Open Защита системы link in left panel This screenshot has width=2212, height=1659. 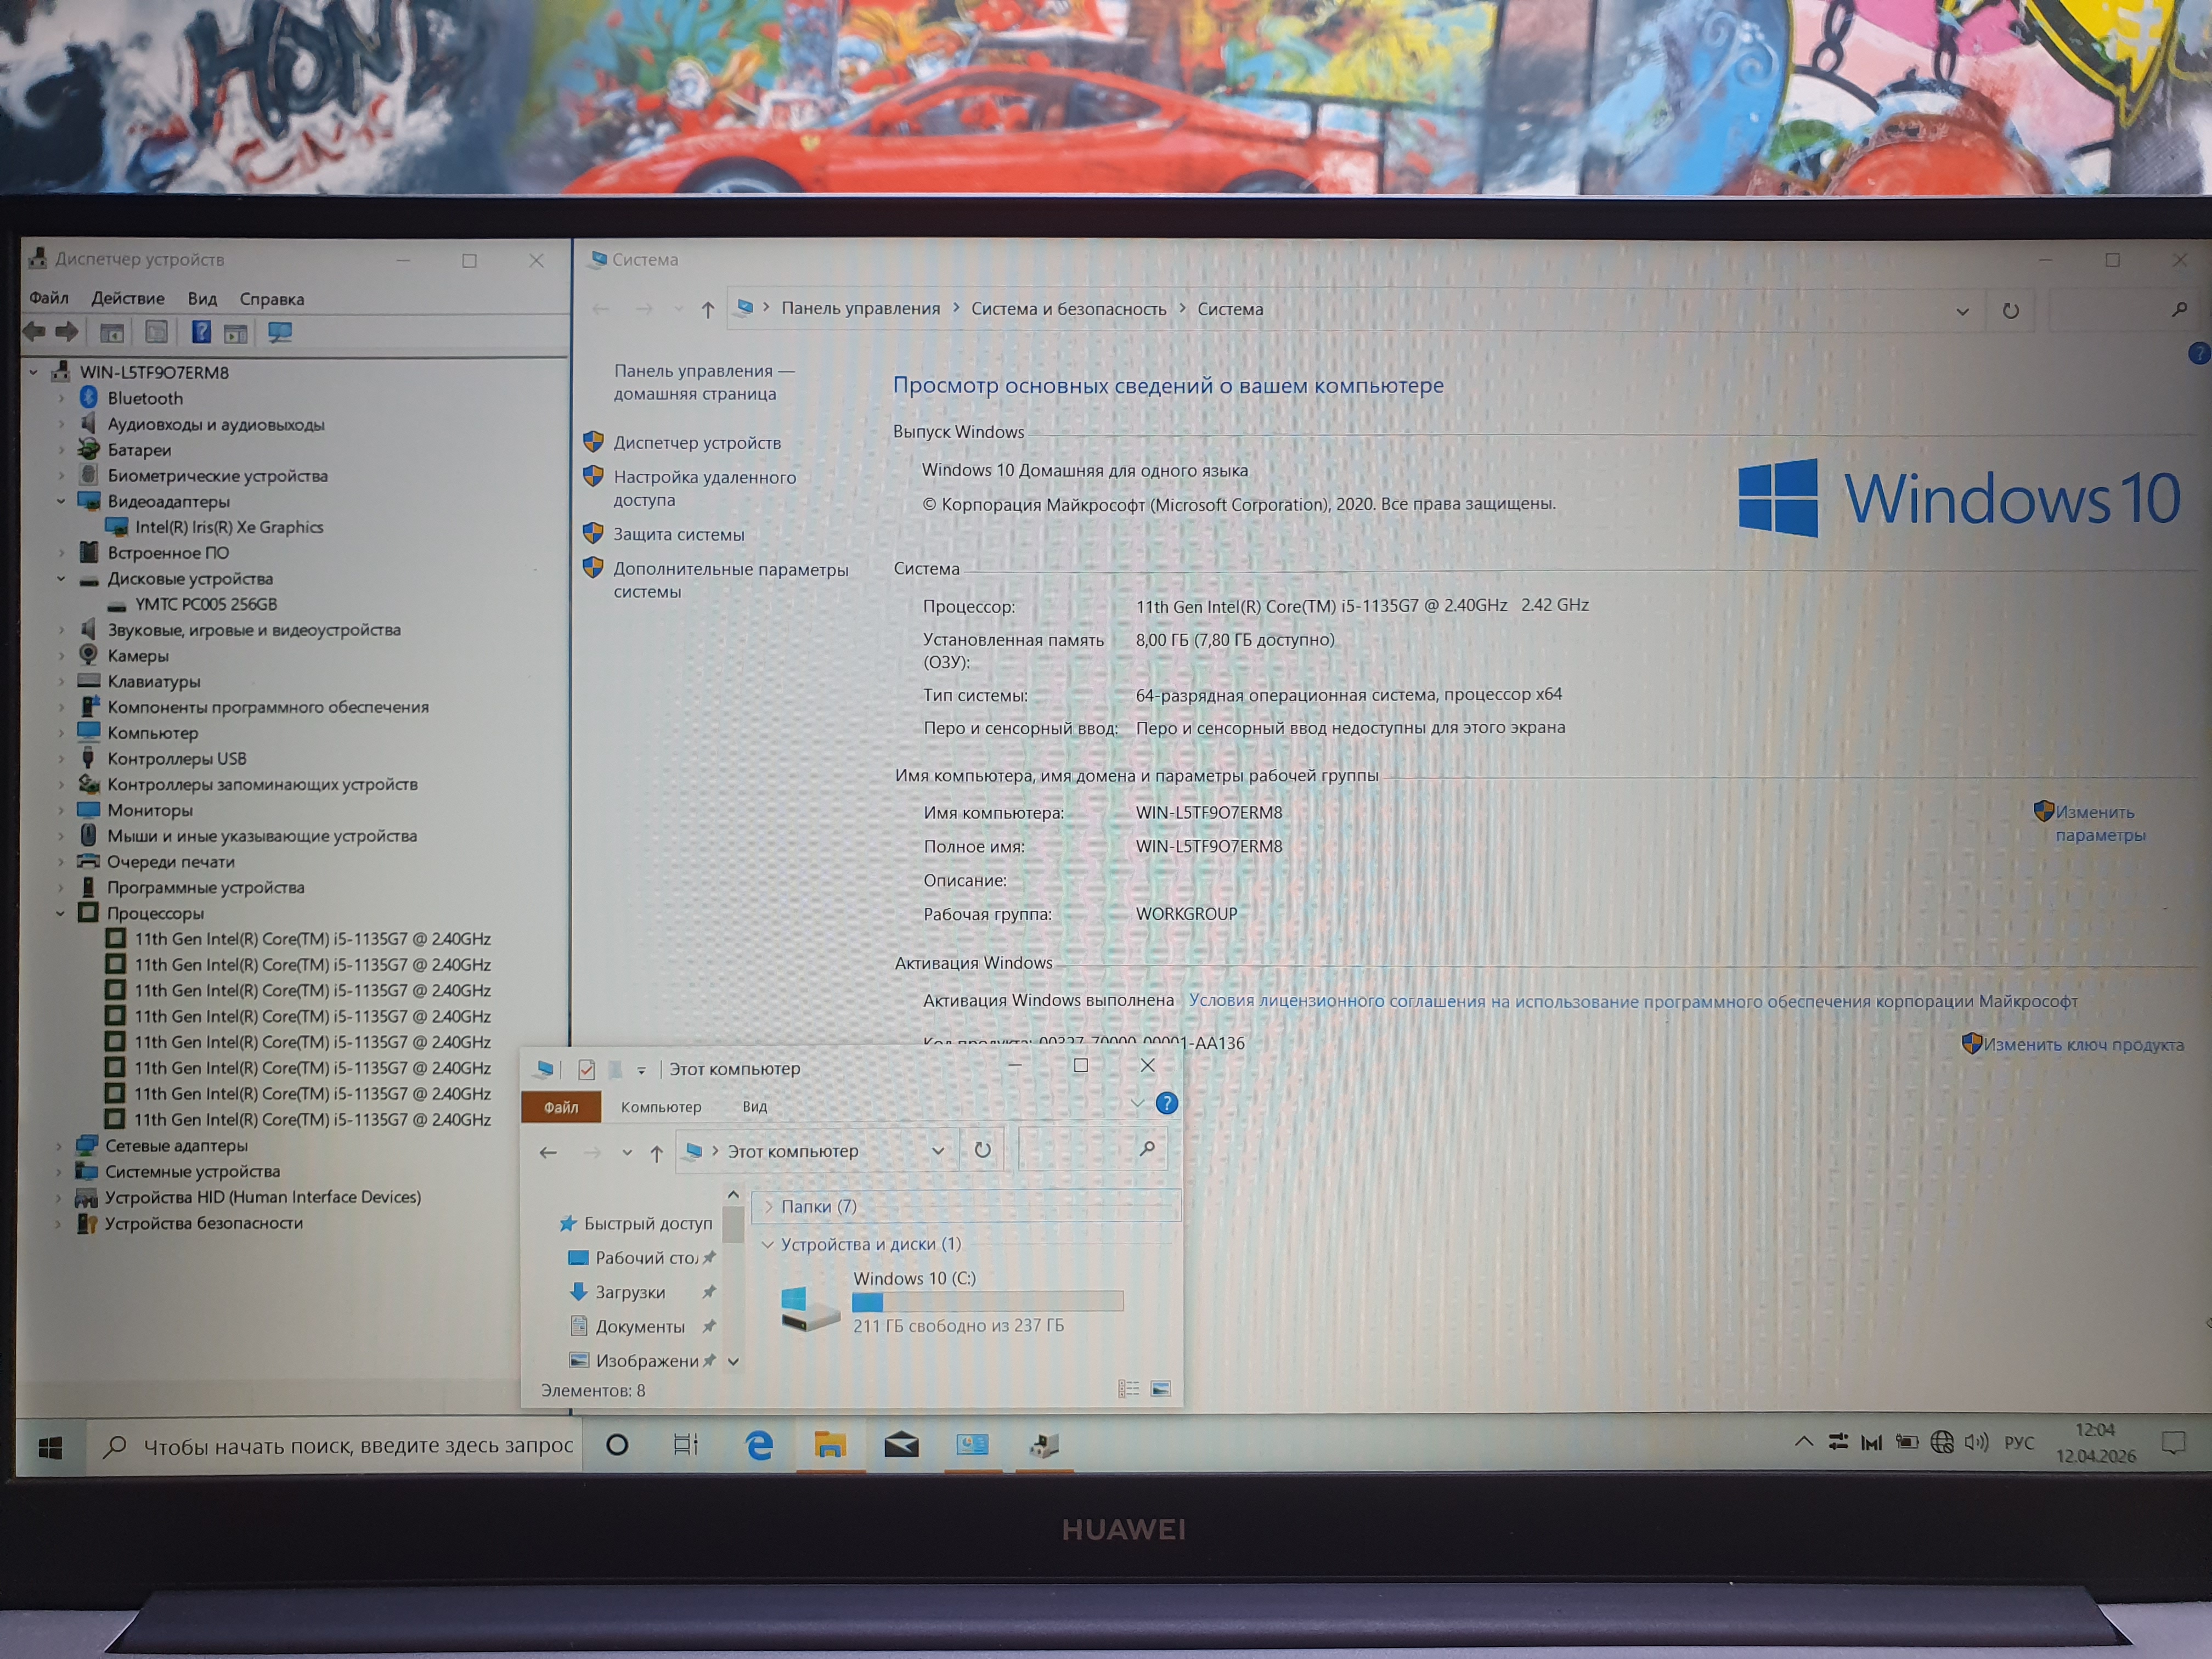(x=678, y=534)
